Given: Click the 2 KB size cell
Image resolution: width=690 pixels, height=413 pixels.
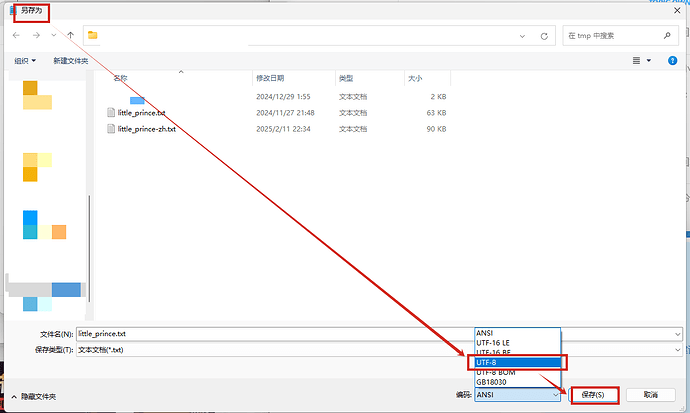Looking at the screenshot, I should click(438, 97).
